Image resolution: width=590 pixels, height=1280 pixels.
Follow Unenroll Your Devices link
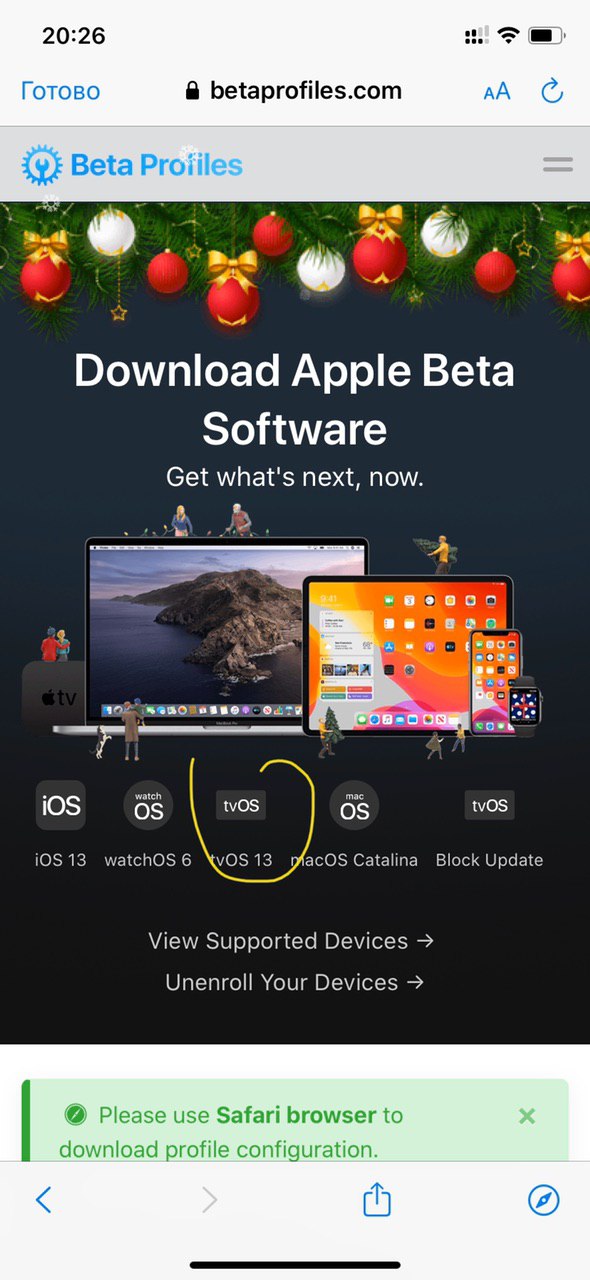coord(295,982)
